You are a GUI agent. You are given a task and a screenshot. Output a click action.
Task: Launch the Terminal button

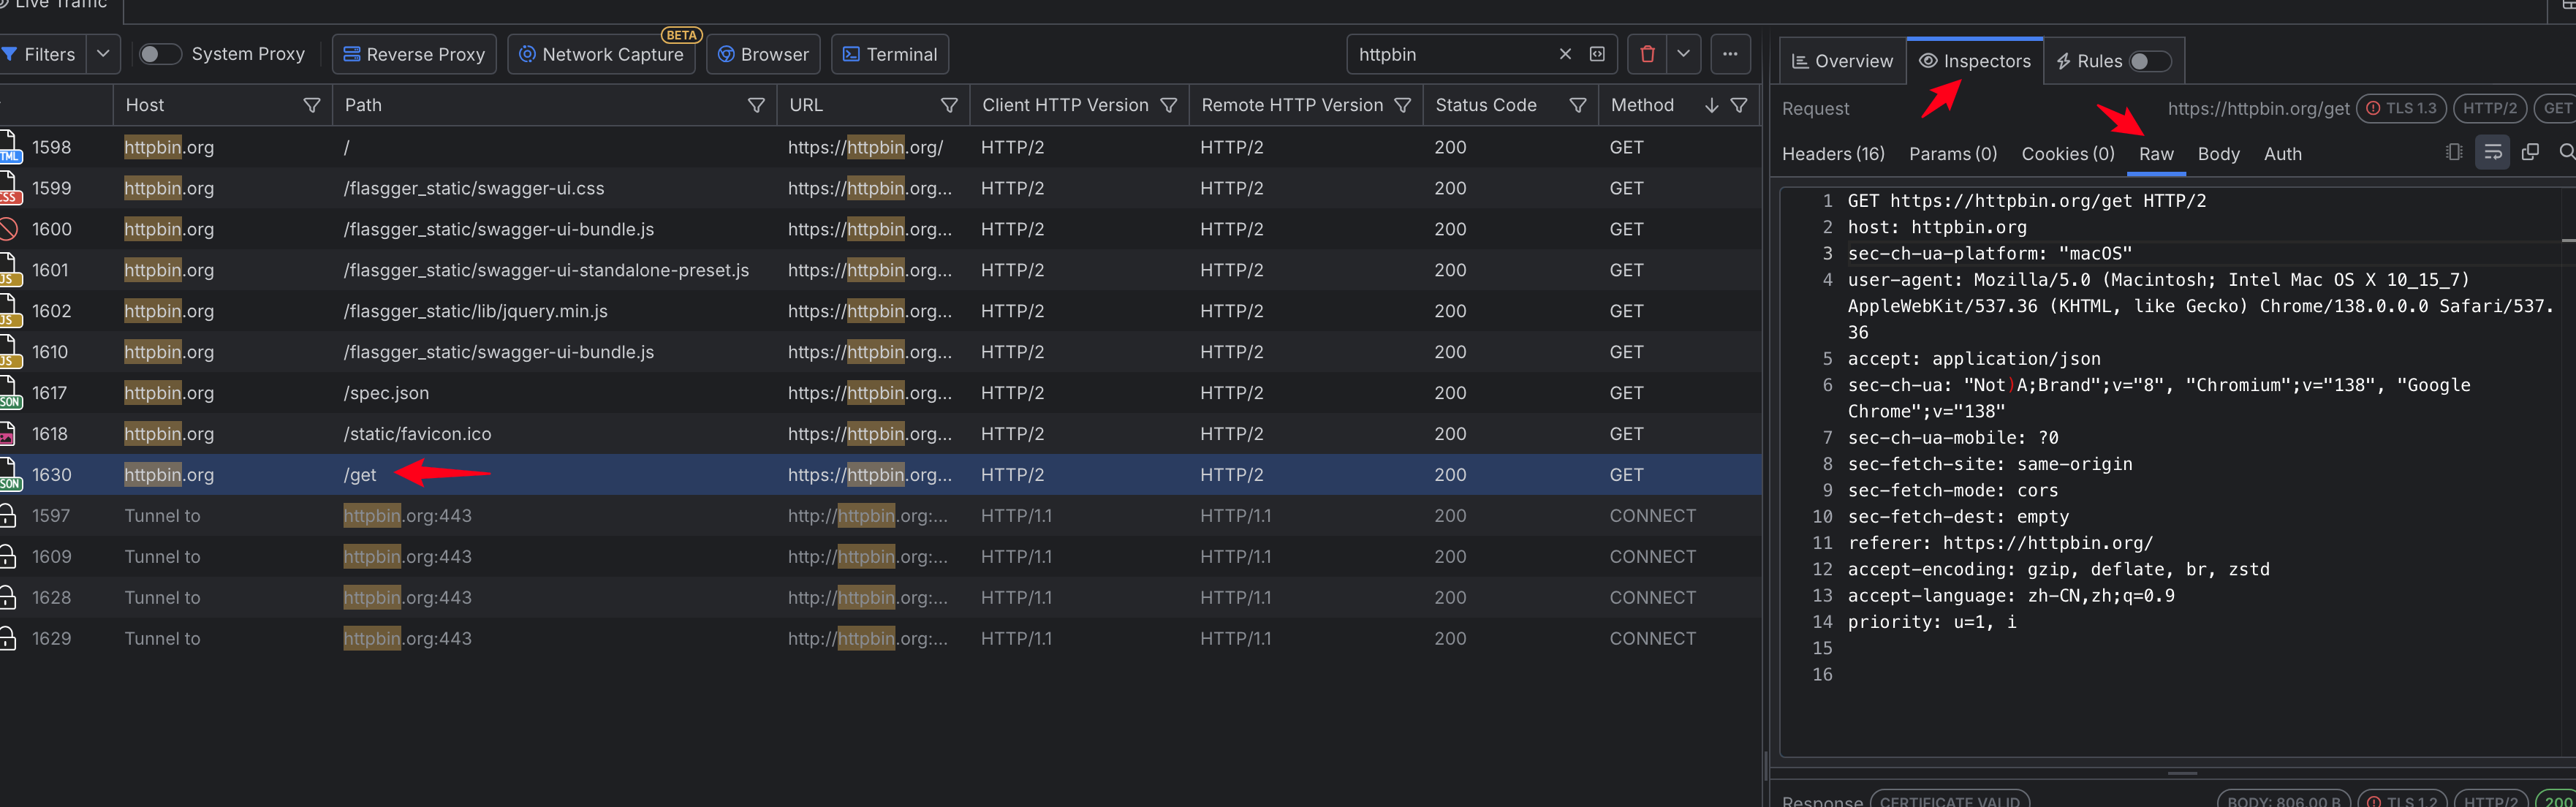[x=889, y=54]
